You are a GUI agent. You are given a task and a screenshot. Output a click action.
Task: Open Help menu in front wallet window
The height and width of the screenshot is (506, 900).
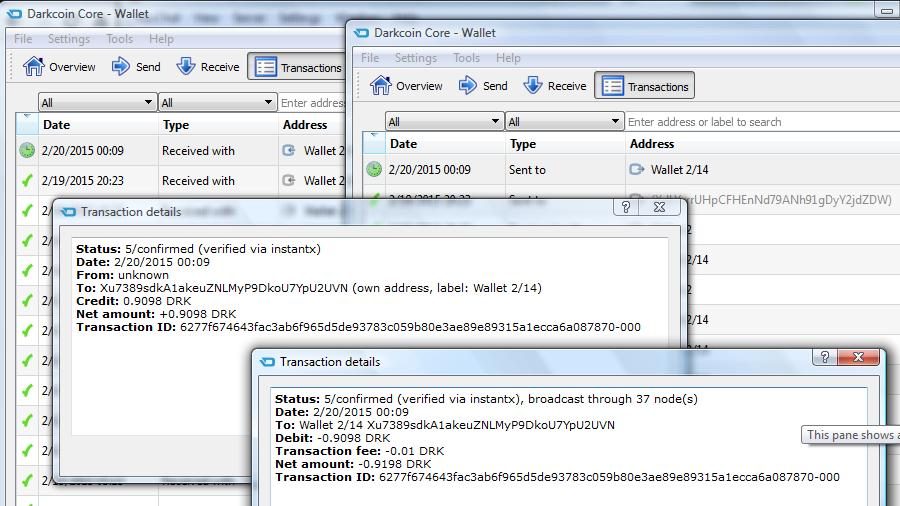[509, 58]
